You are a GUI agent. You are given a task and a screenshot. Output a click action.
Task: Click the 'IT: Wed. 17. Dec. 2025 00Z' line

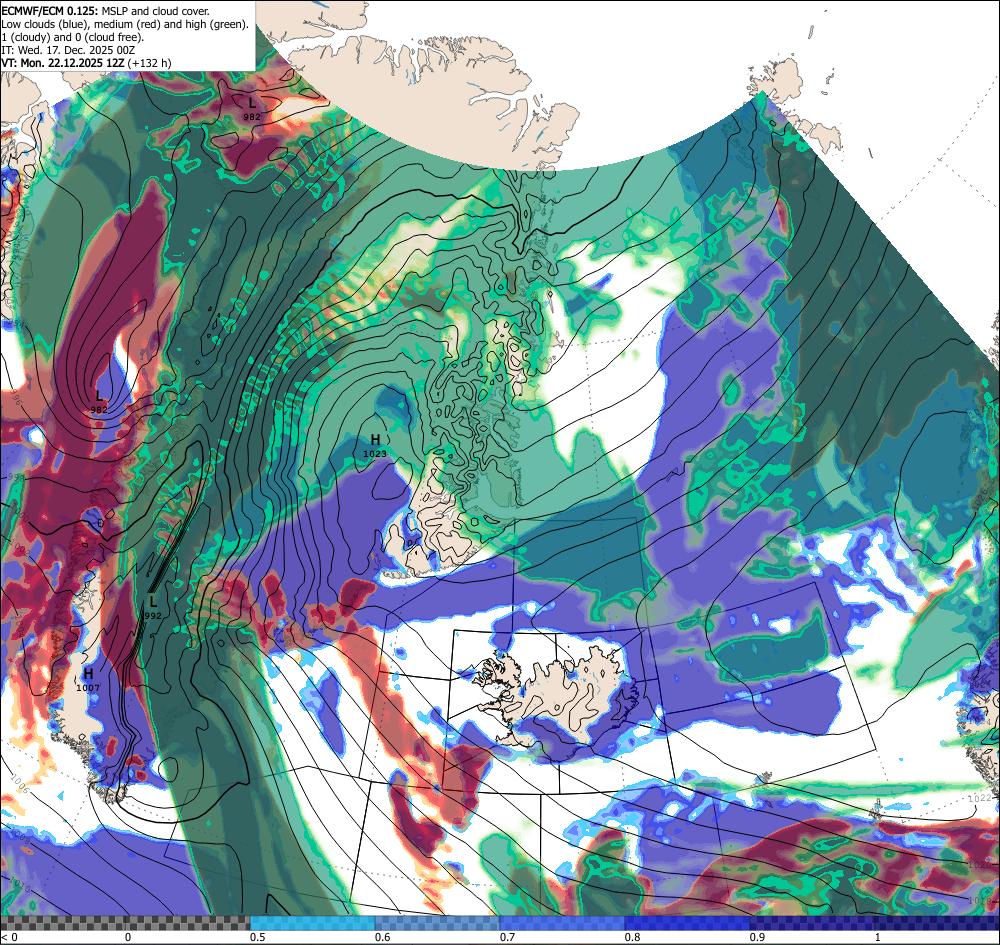pyautogui.click(x=68, y=50)
